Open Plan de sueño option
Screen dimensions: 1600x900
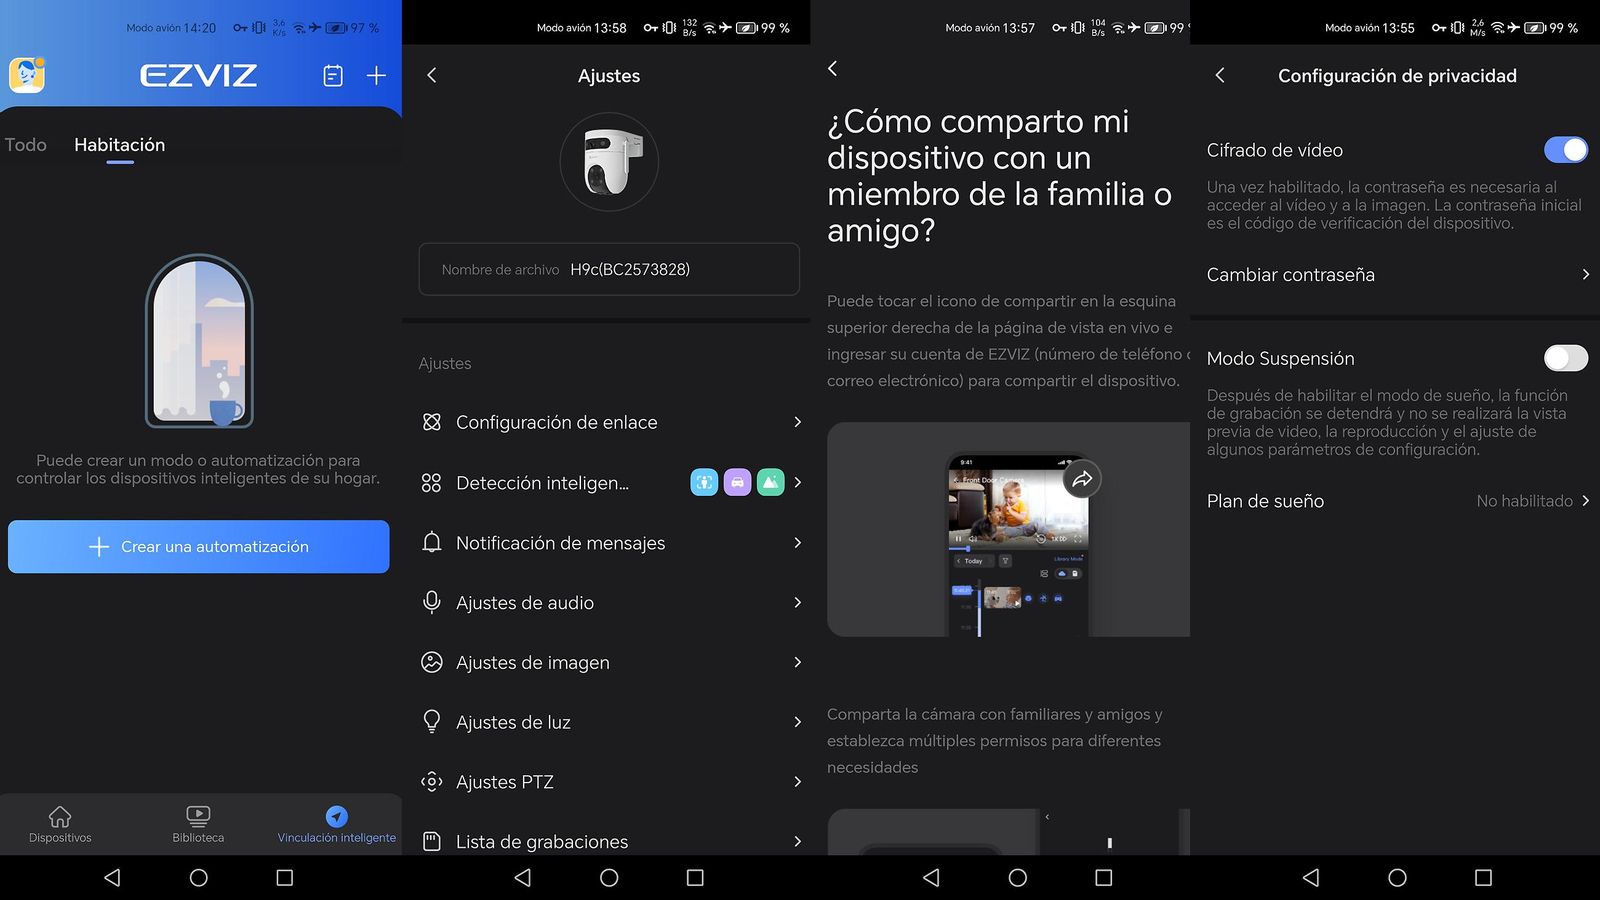(1397, 501)
